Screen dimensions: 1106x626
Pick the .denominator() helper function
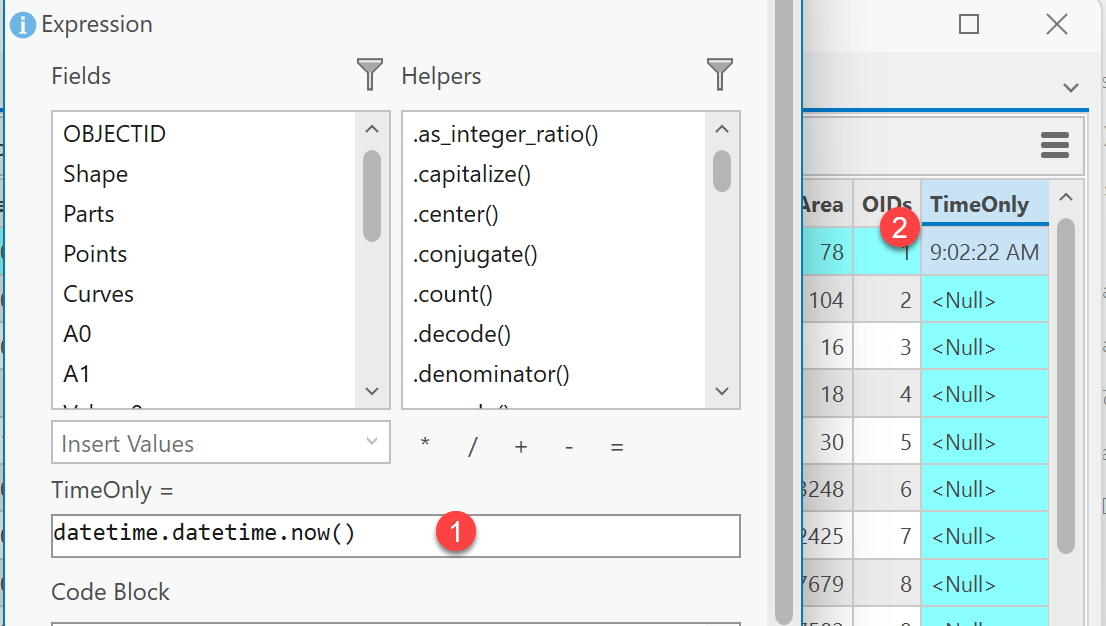tap(491, 374)
